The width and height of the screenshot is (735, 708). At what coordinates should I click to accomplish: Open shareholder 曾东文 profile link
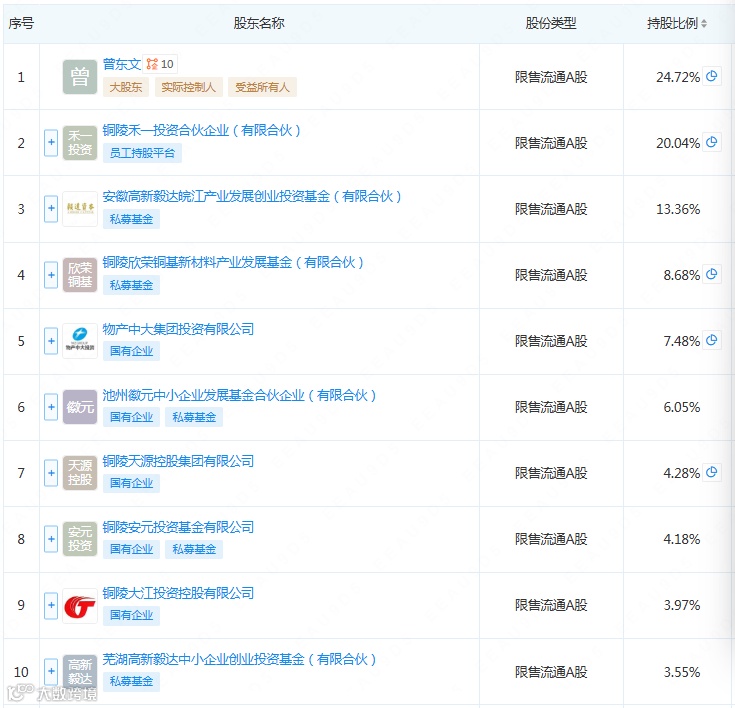pos(122,64)
